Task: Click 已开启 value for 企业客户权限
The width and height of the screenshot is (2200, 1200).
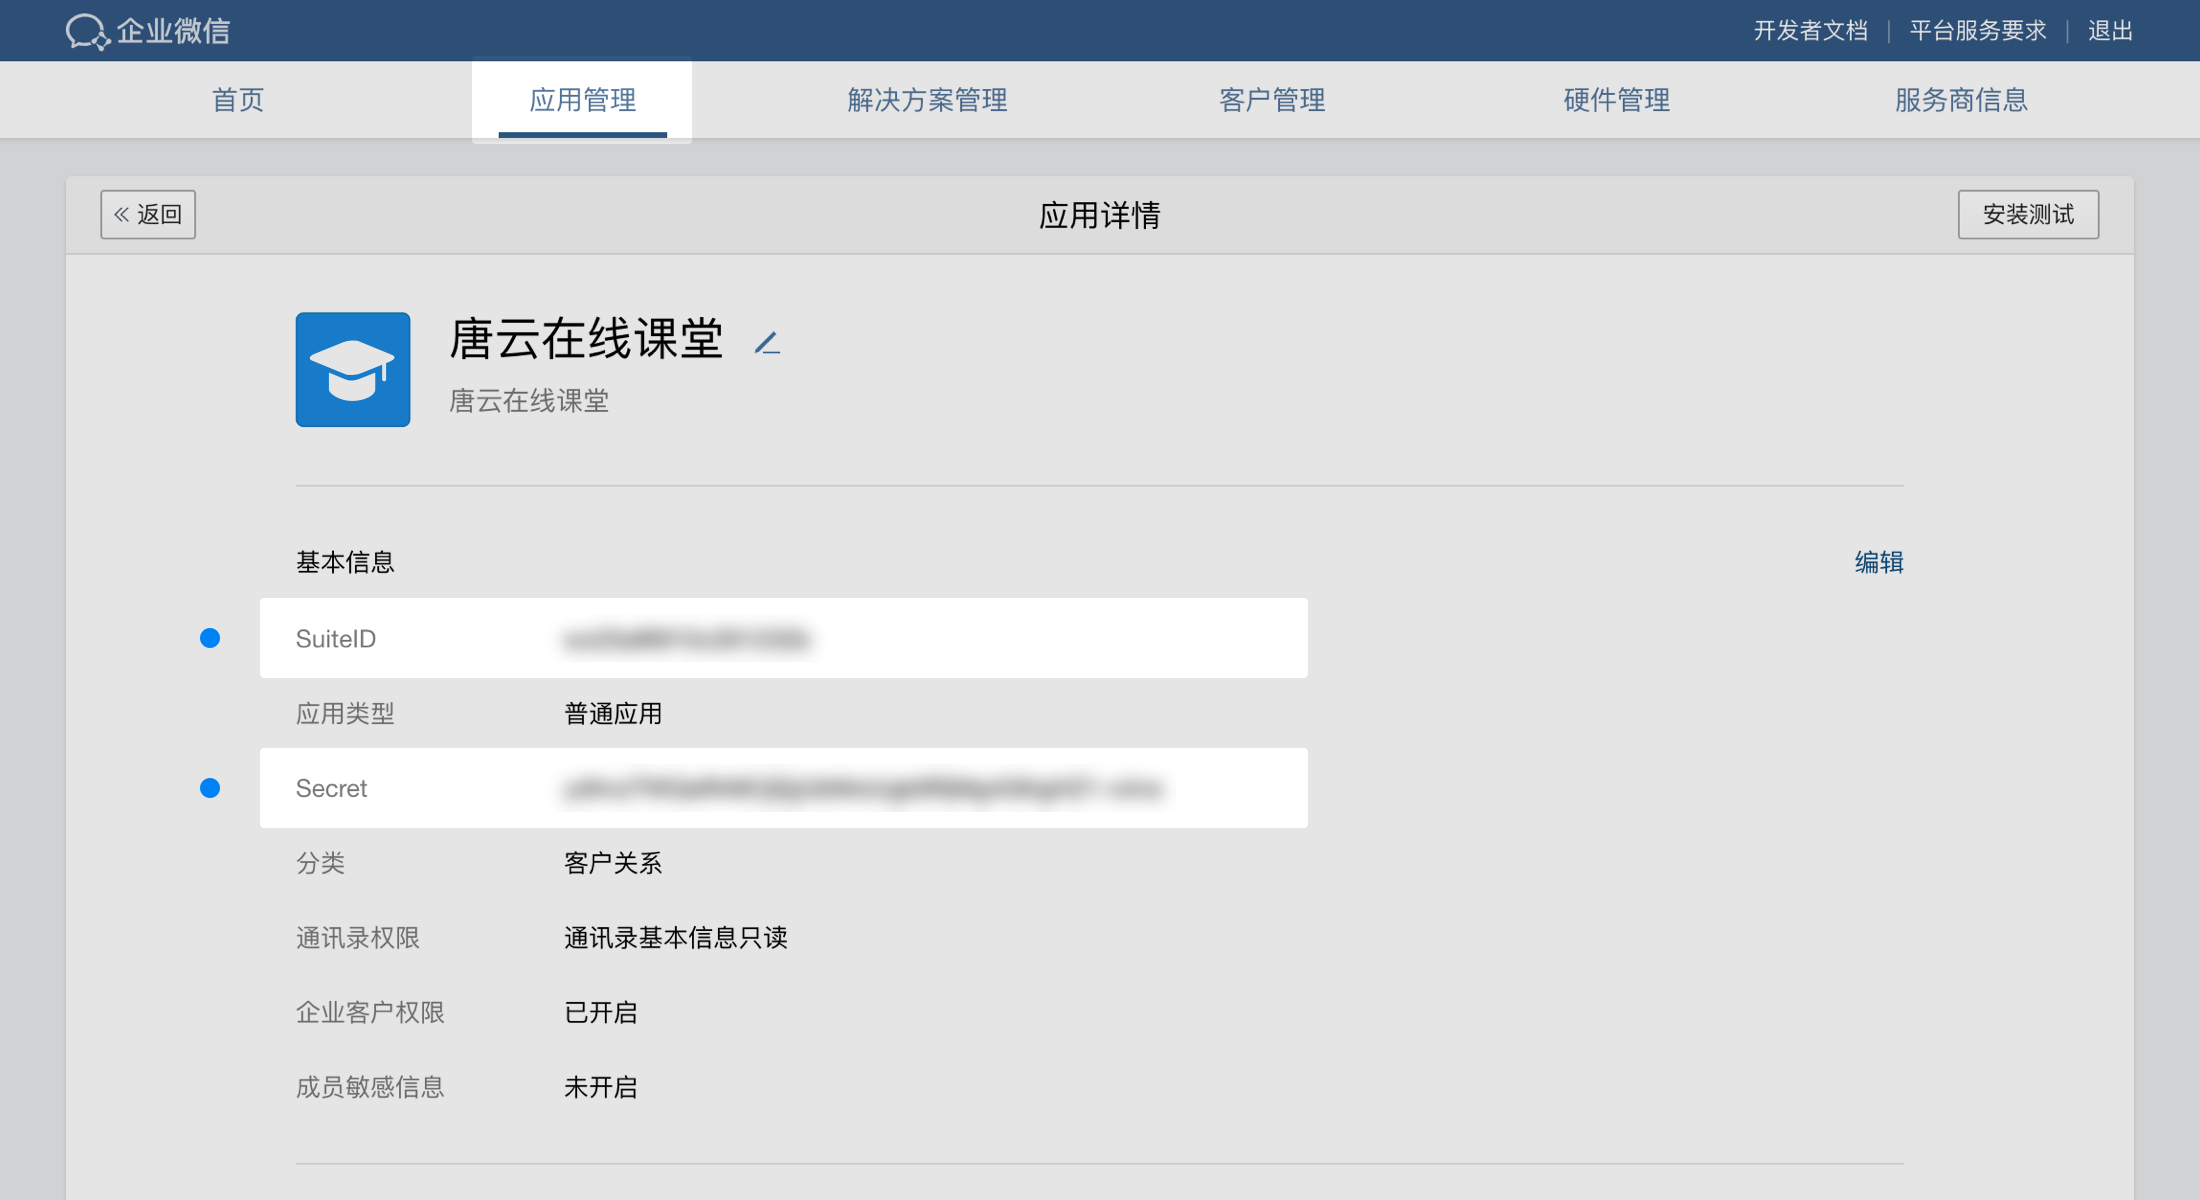Action: (x=601, y=1012)
